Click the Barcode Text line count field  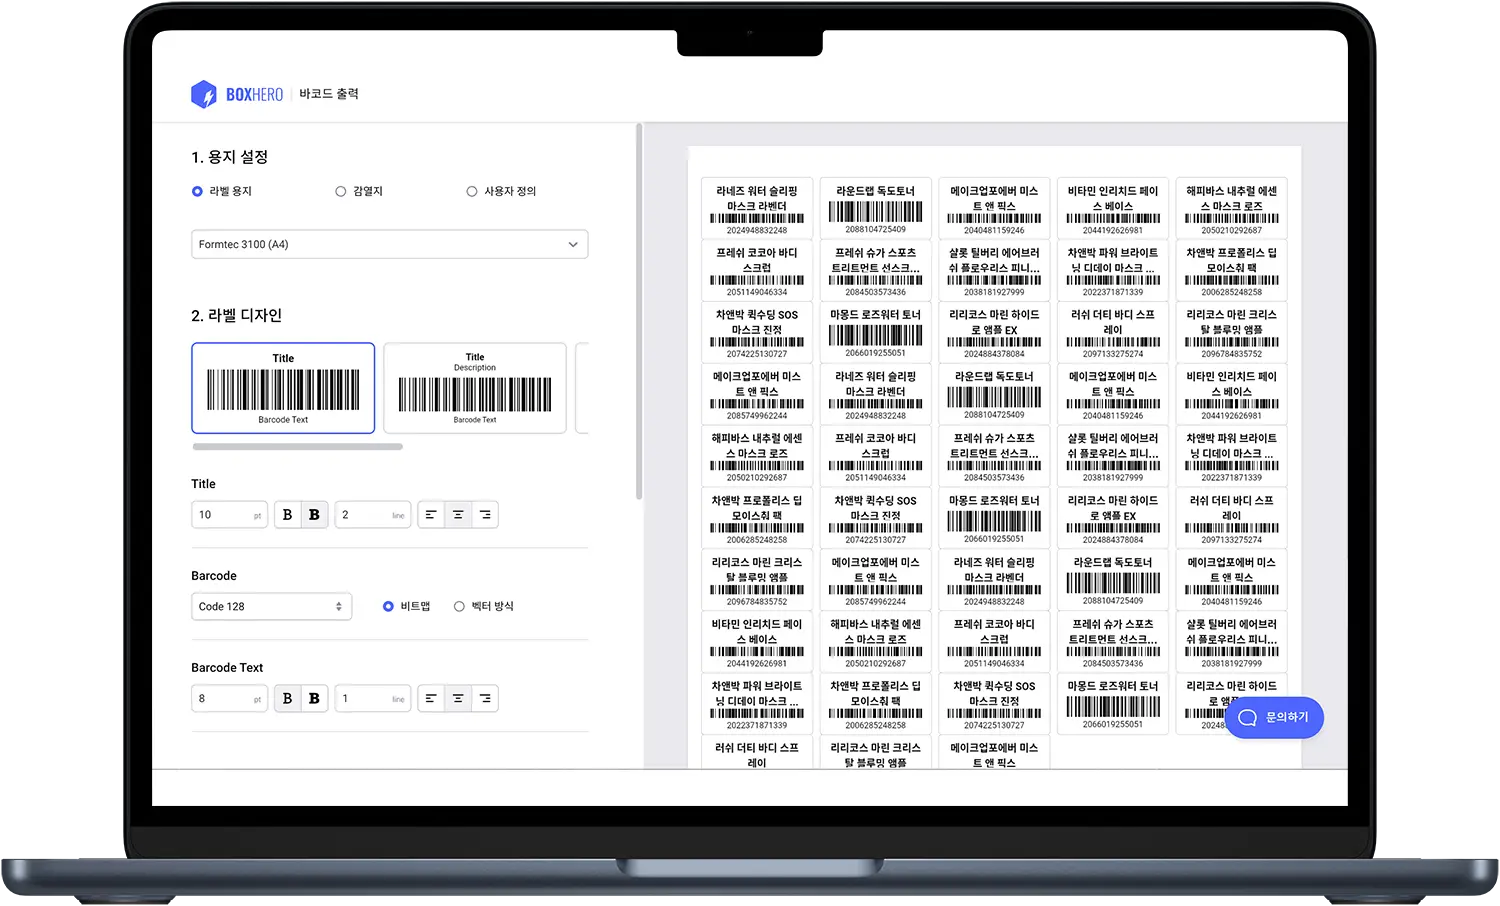[x=372, y=698]
